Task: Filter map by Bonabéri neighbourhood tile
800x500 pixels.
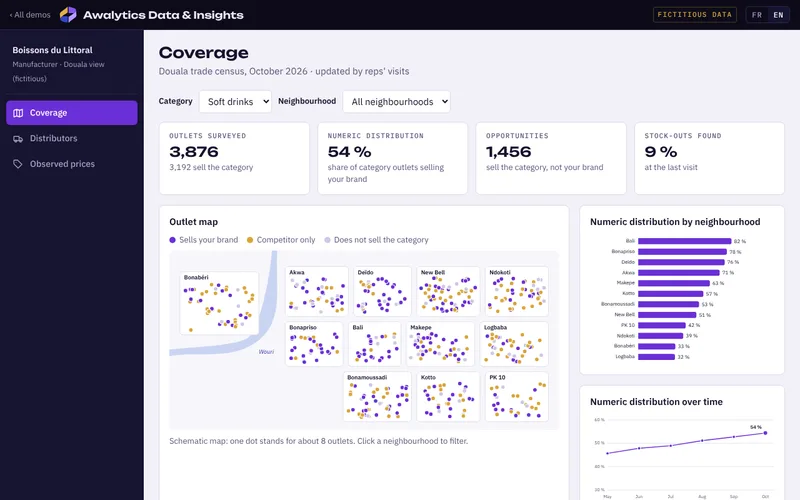Action: pos(219,303)
